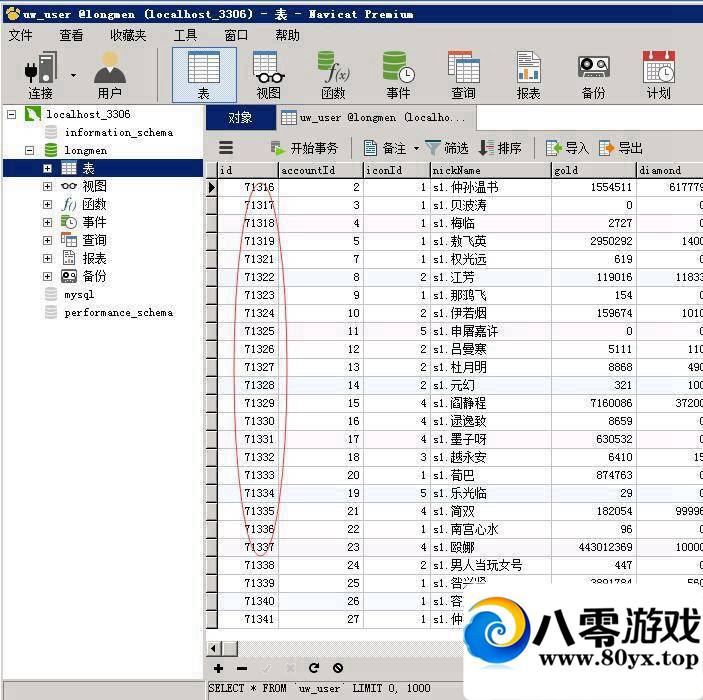Click the 导入 import button
703x700 pixels.
567,148
